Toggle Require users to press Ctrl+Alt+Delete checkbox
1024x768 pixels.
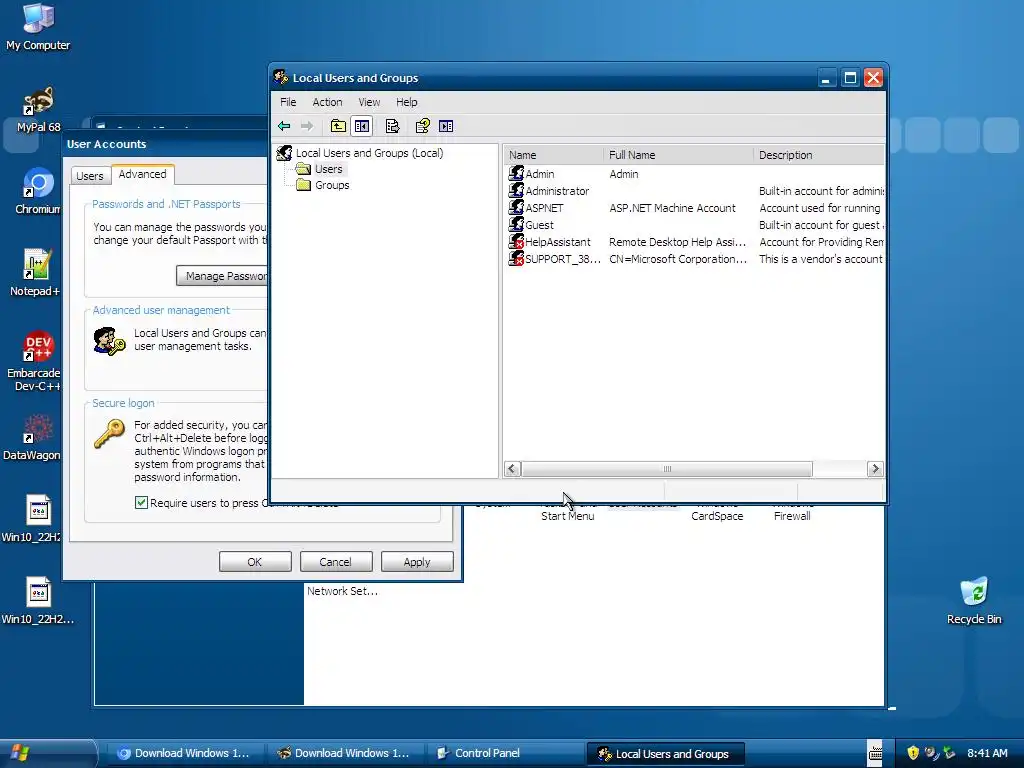[141, 502]
